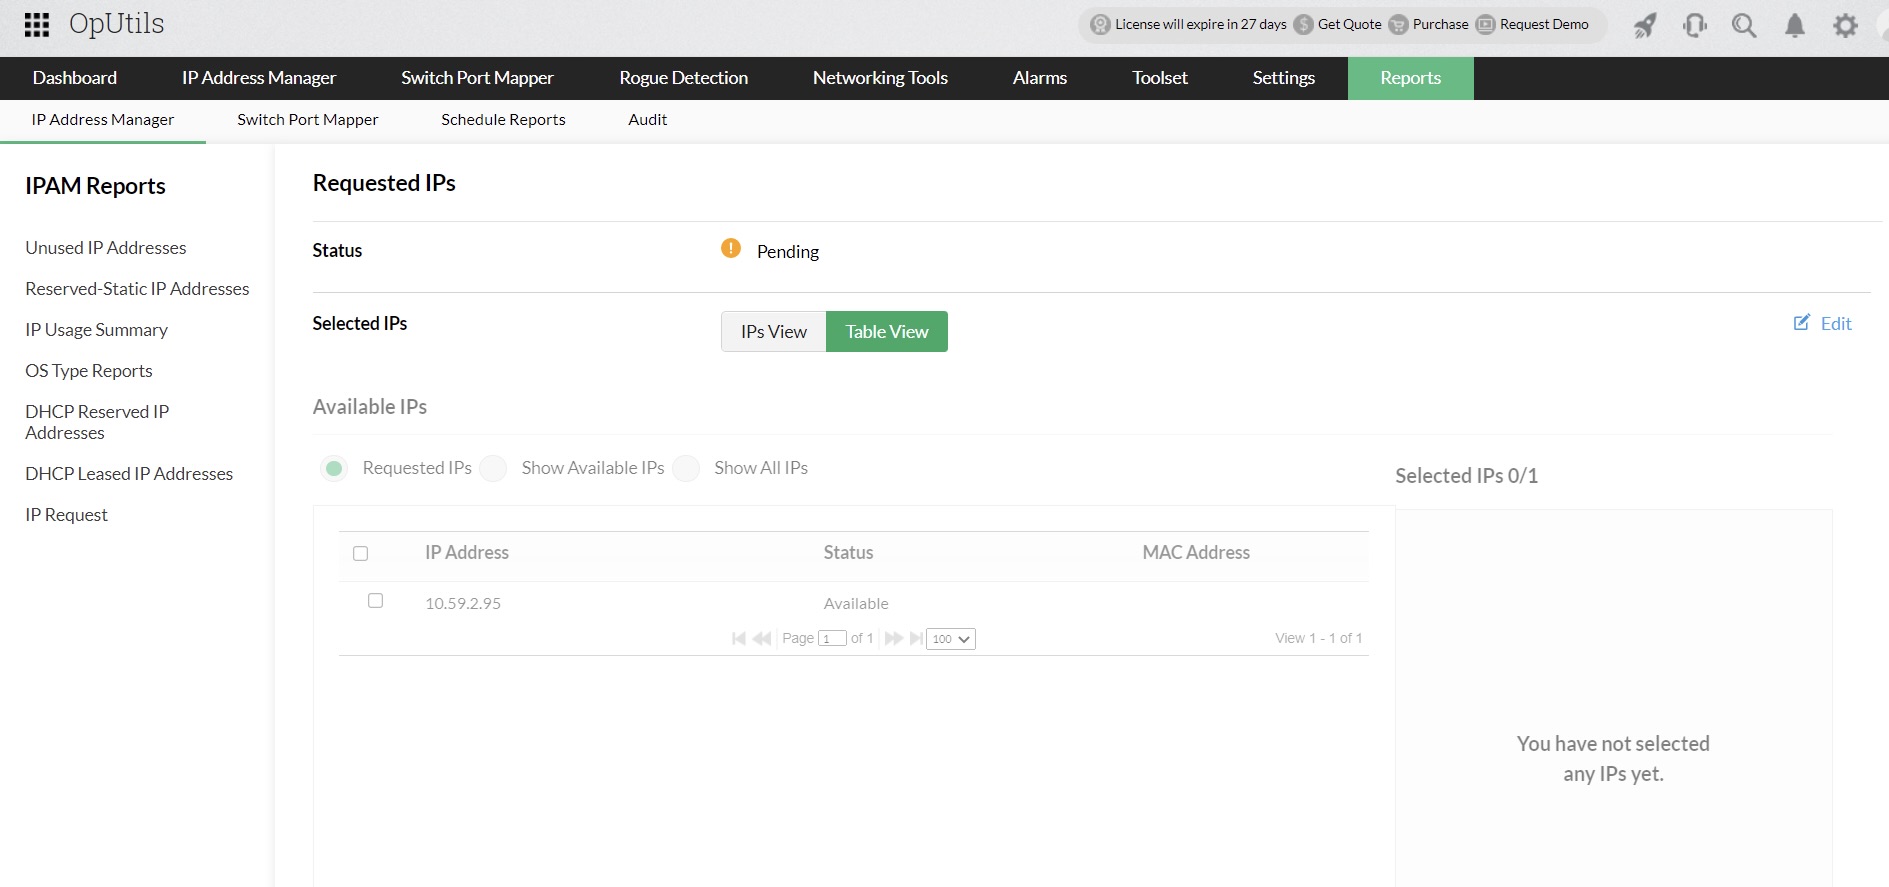This screenshot has width=1889, height=887.
Task: Open the apps grid launcher icon
Action: pos(37,25)
